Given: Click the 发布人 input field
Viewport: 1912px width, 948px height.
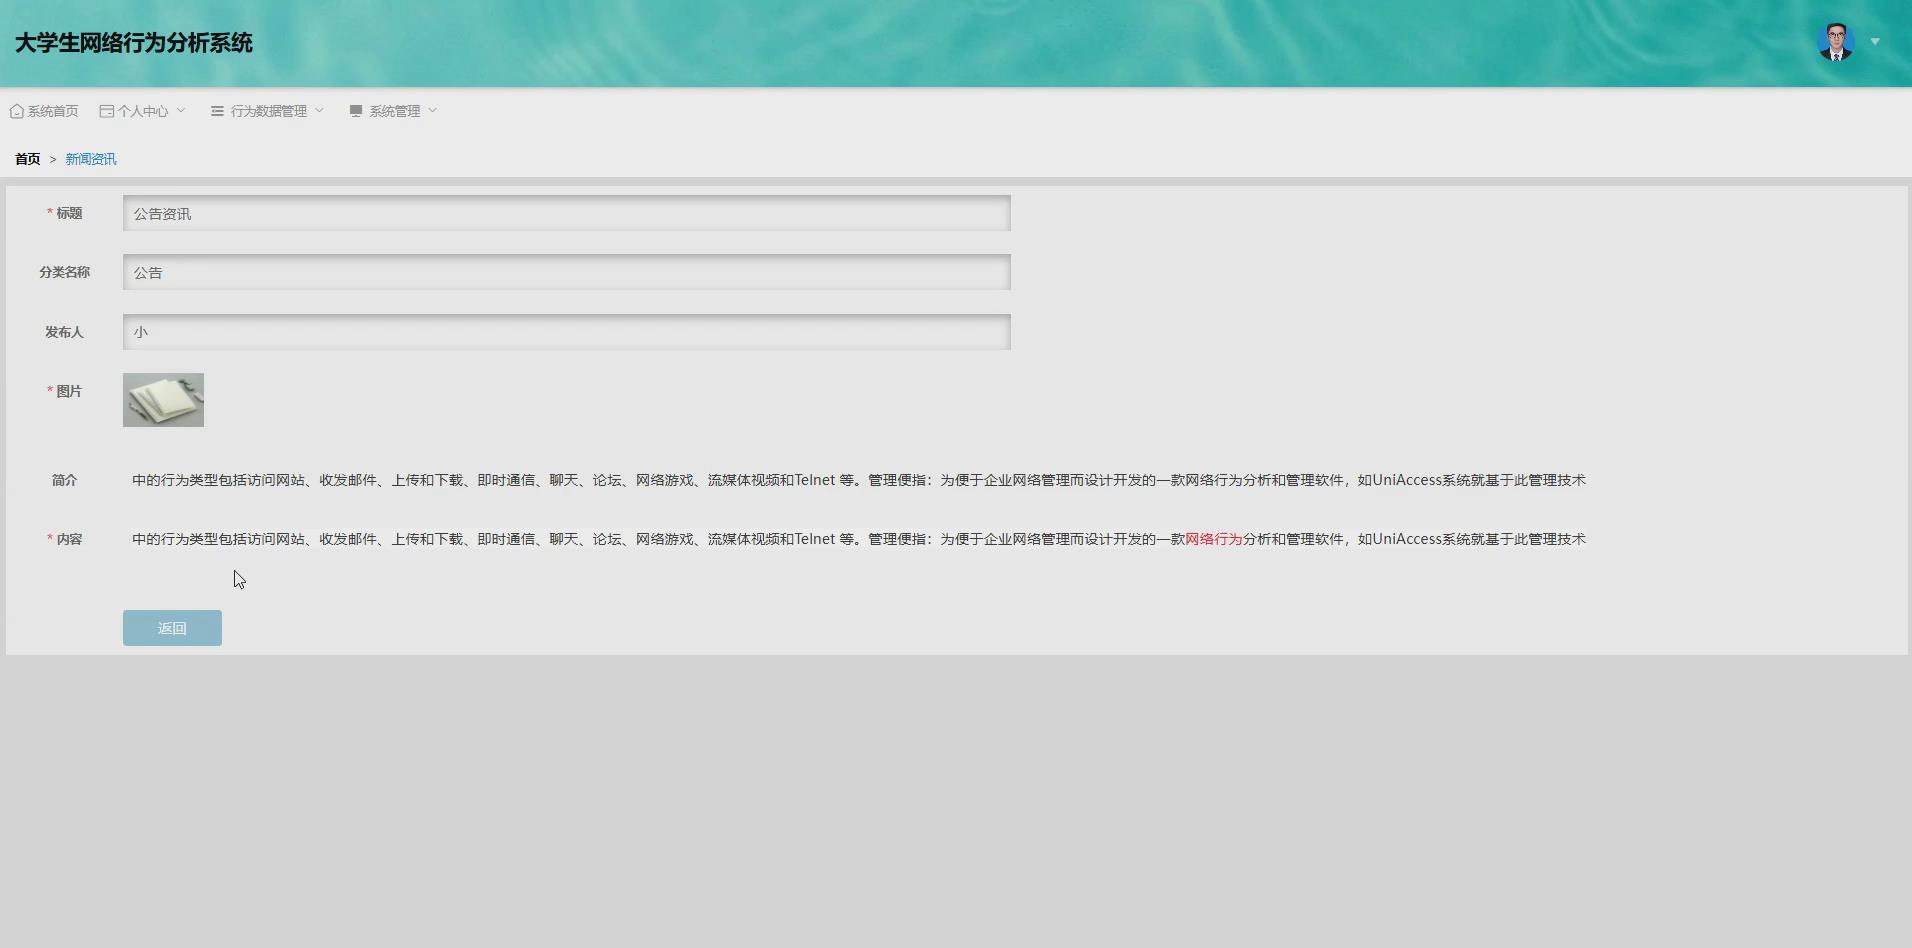Looking at the screenshot, I should tap(567, 332).
